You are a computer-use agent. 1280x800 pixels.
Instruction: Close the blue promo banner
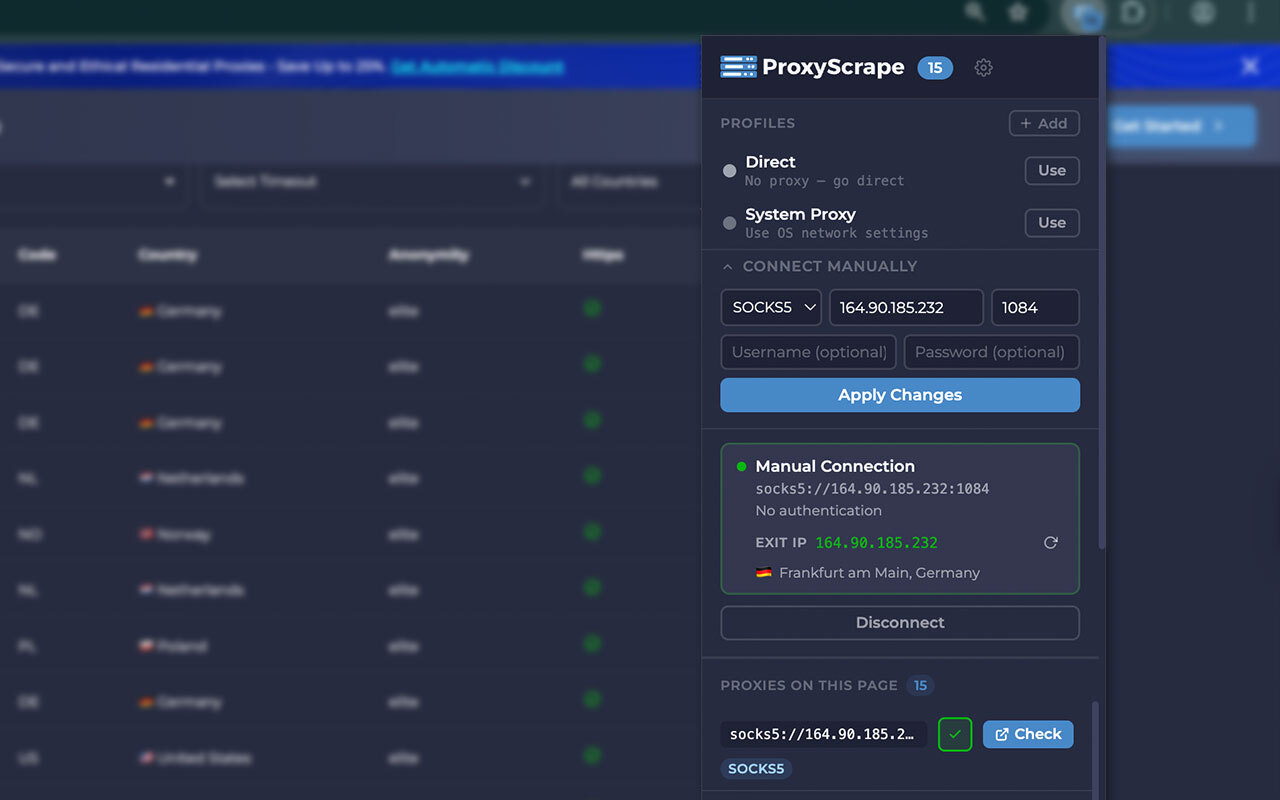click(1250, 66)
